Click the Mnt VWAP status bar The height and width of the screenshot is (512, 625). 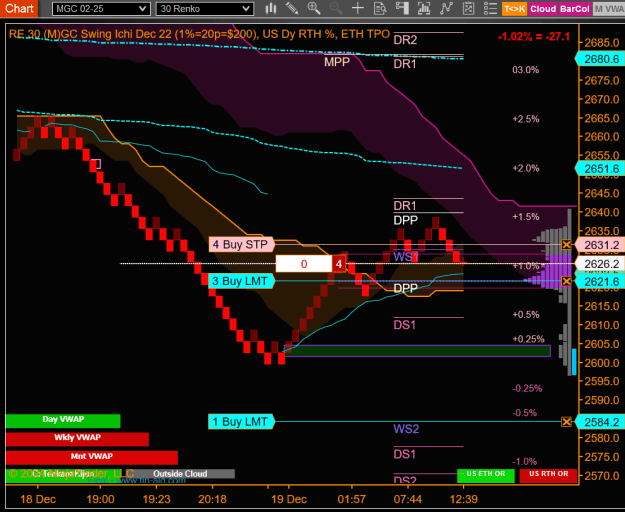(92, 457)
